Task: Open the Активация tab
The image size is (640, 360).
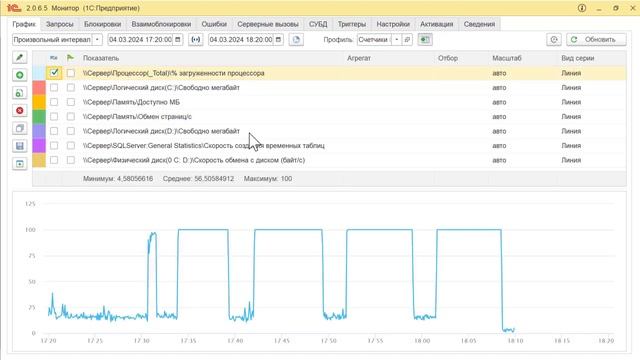Action: click(x=437, y=24)
